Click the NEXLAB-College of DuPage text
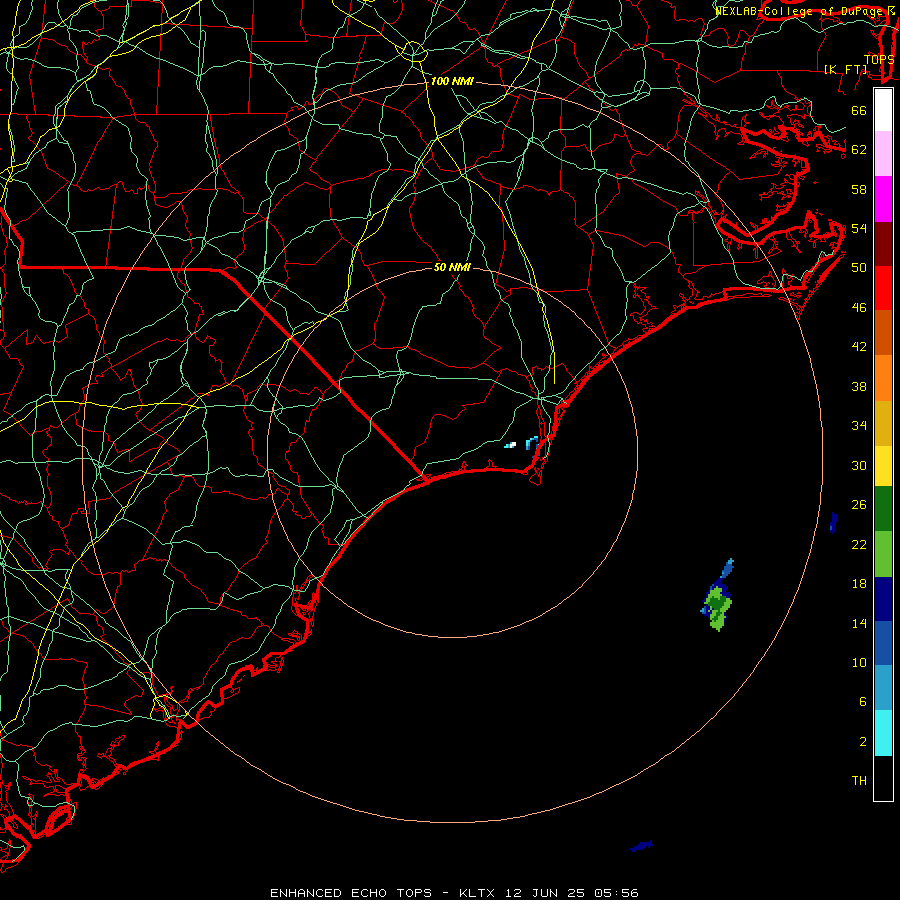Screen dimensions: 900x900 click(798, 11)
